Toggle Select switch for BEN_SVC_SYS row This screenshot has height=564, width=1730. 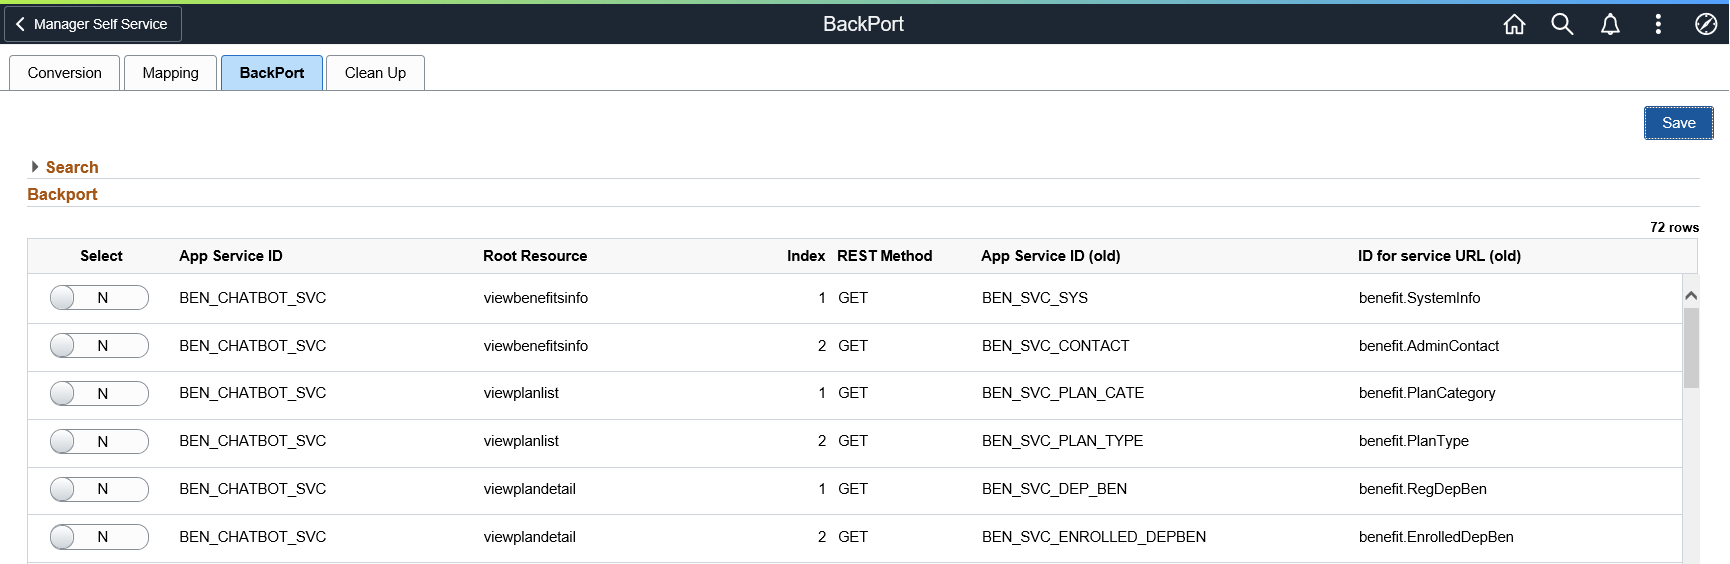(x=99, y=298)
